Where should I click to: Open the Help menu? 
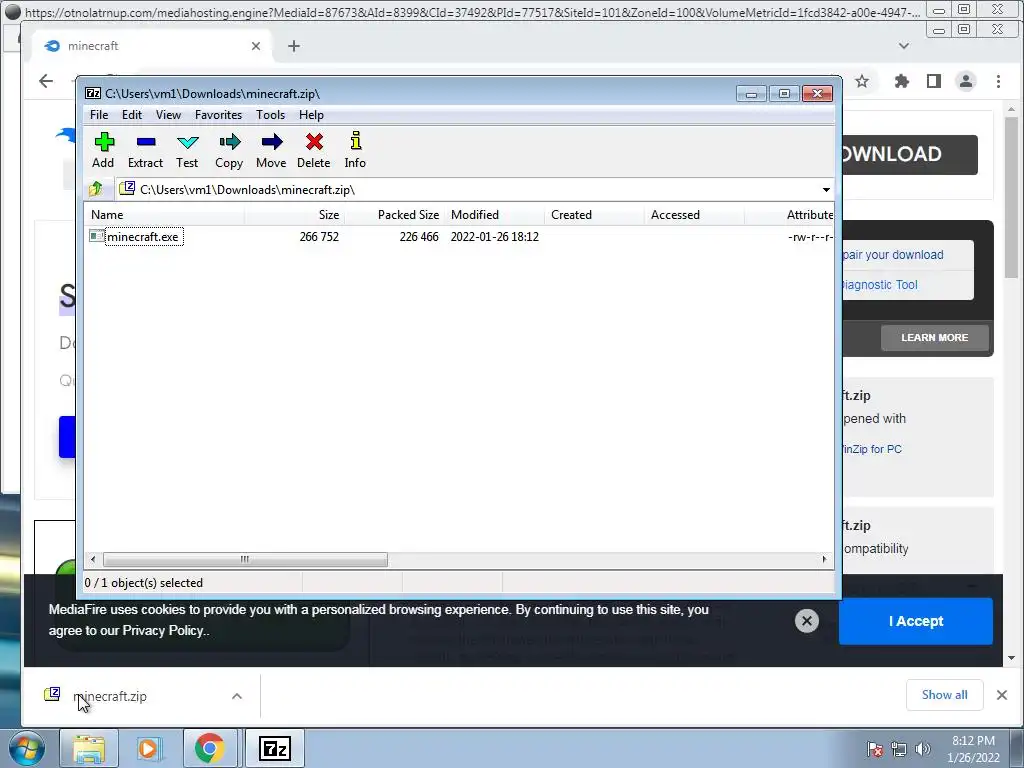click(x=312, y=115)
